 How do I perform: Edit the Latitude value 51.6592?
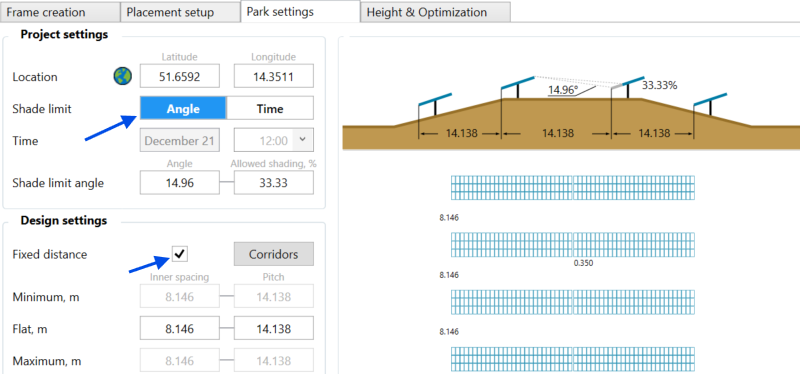180,76
